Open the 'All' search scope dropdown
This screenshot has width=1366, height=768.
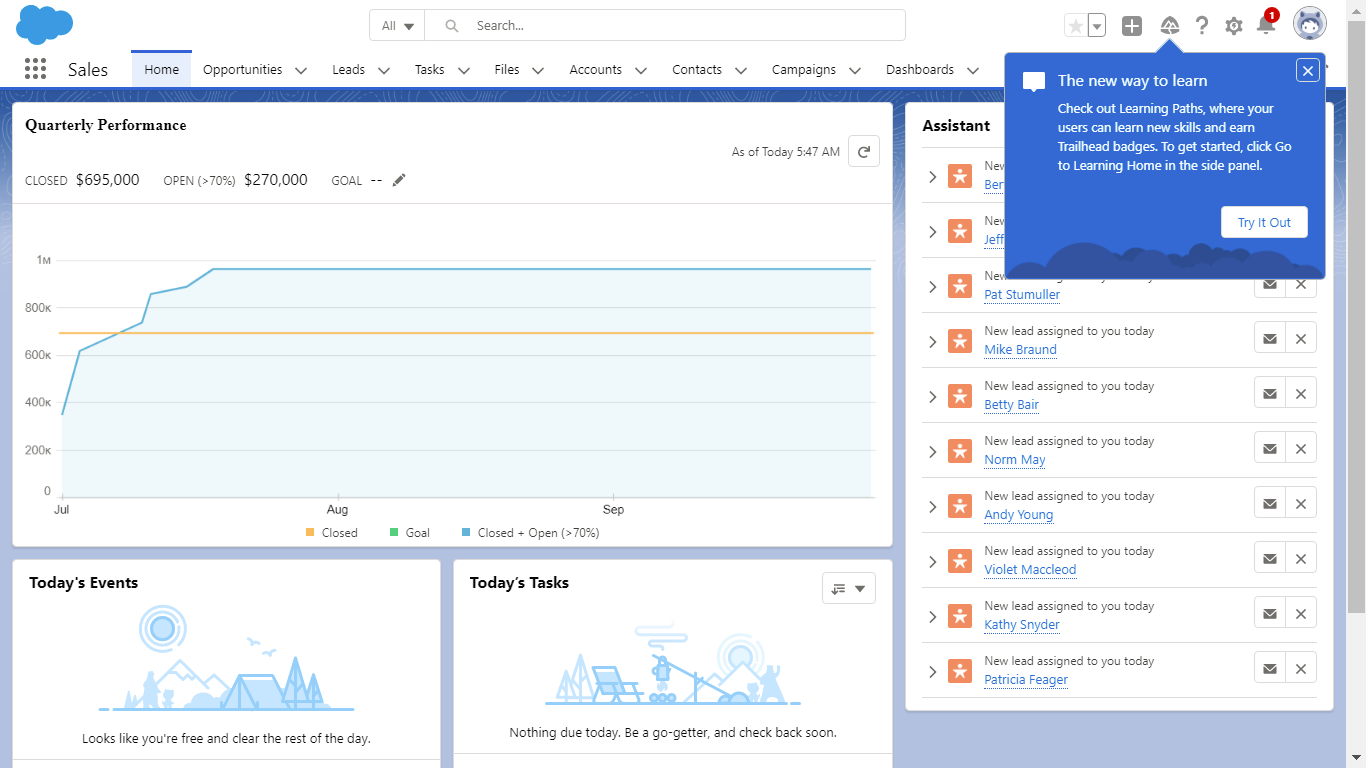point(397,26)
